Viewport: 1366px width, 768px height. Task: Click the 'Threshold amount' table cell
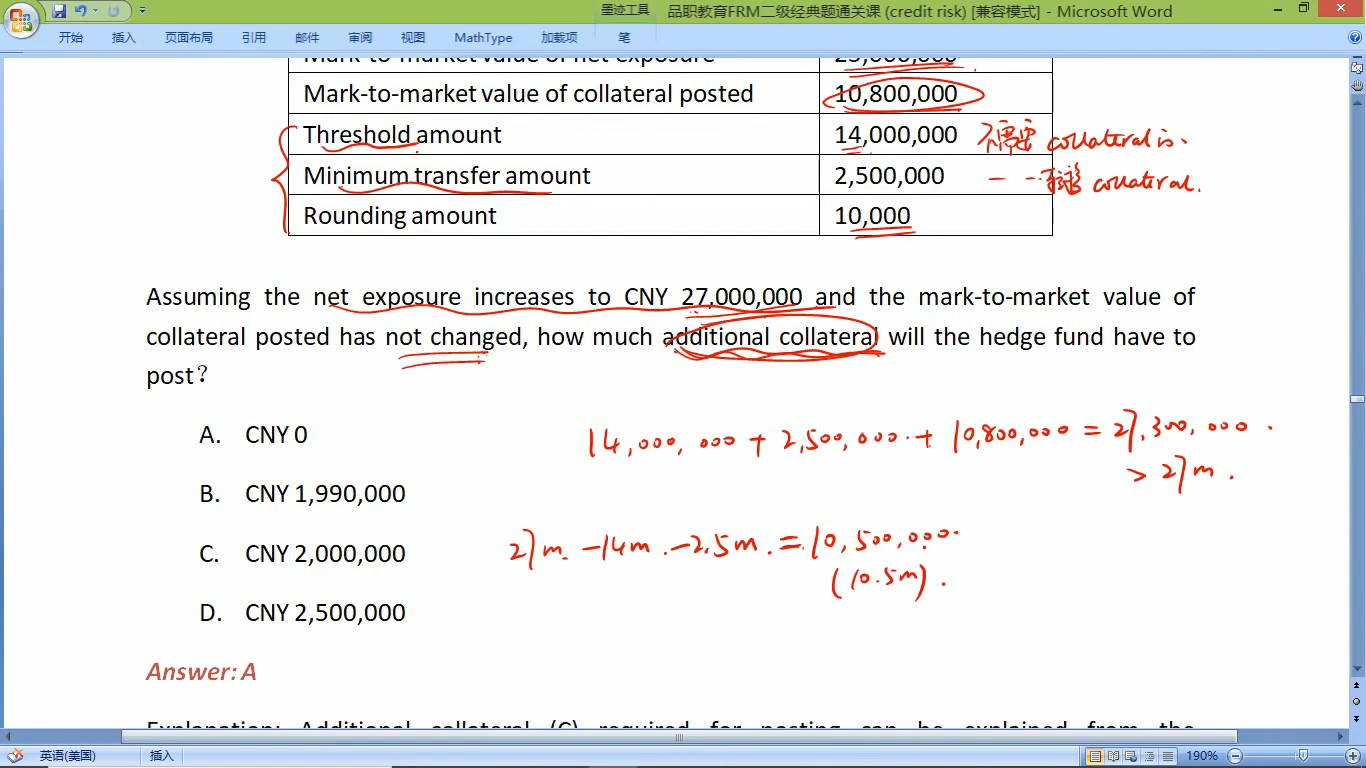pyautogui.click(x=554, y=134)
